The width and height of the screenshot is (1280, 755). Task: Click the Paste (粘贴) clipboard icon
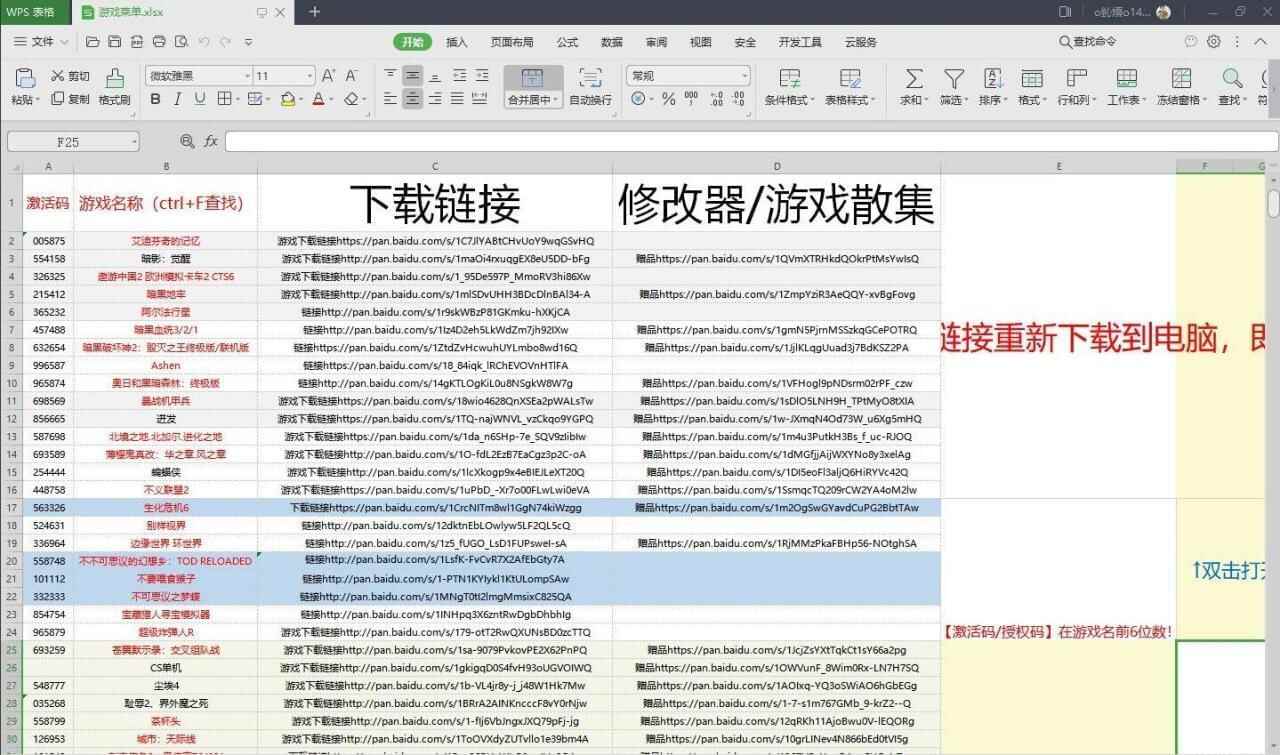pyautogui.click(x=25, y=79)
